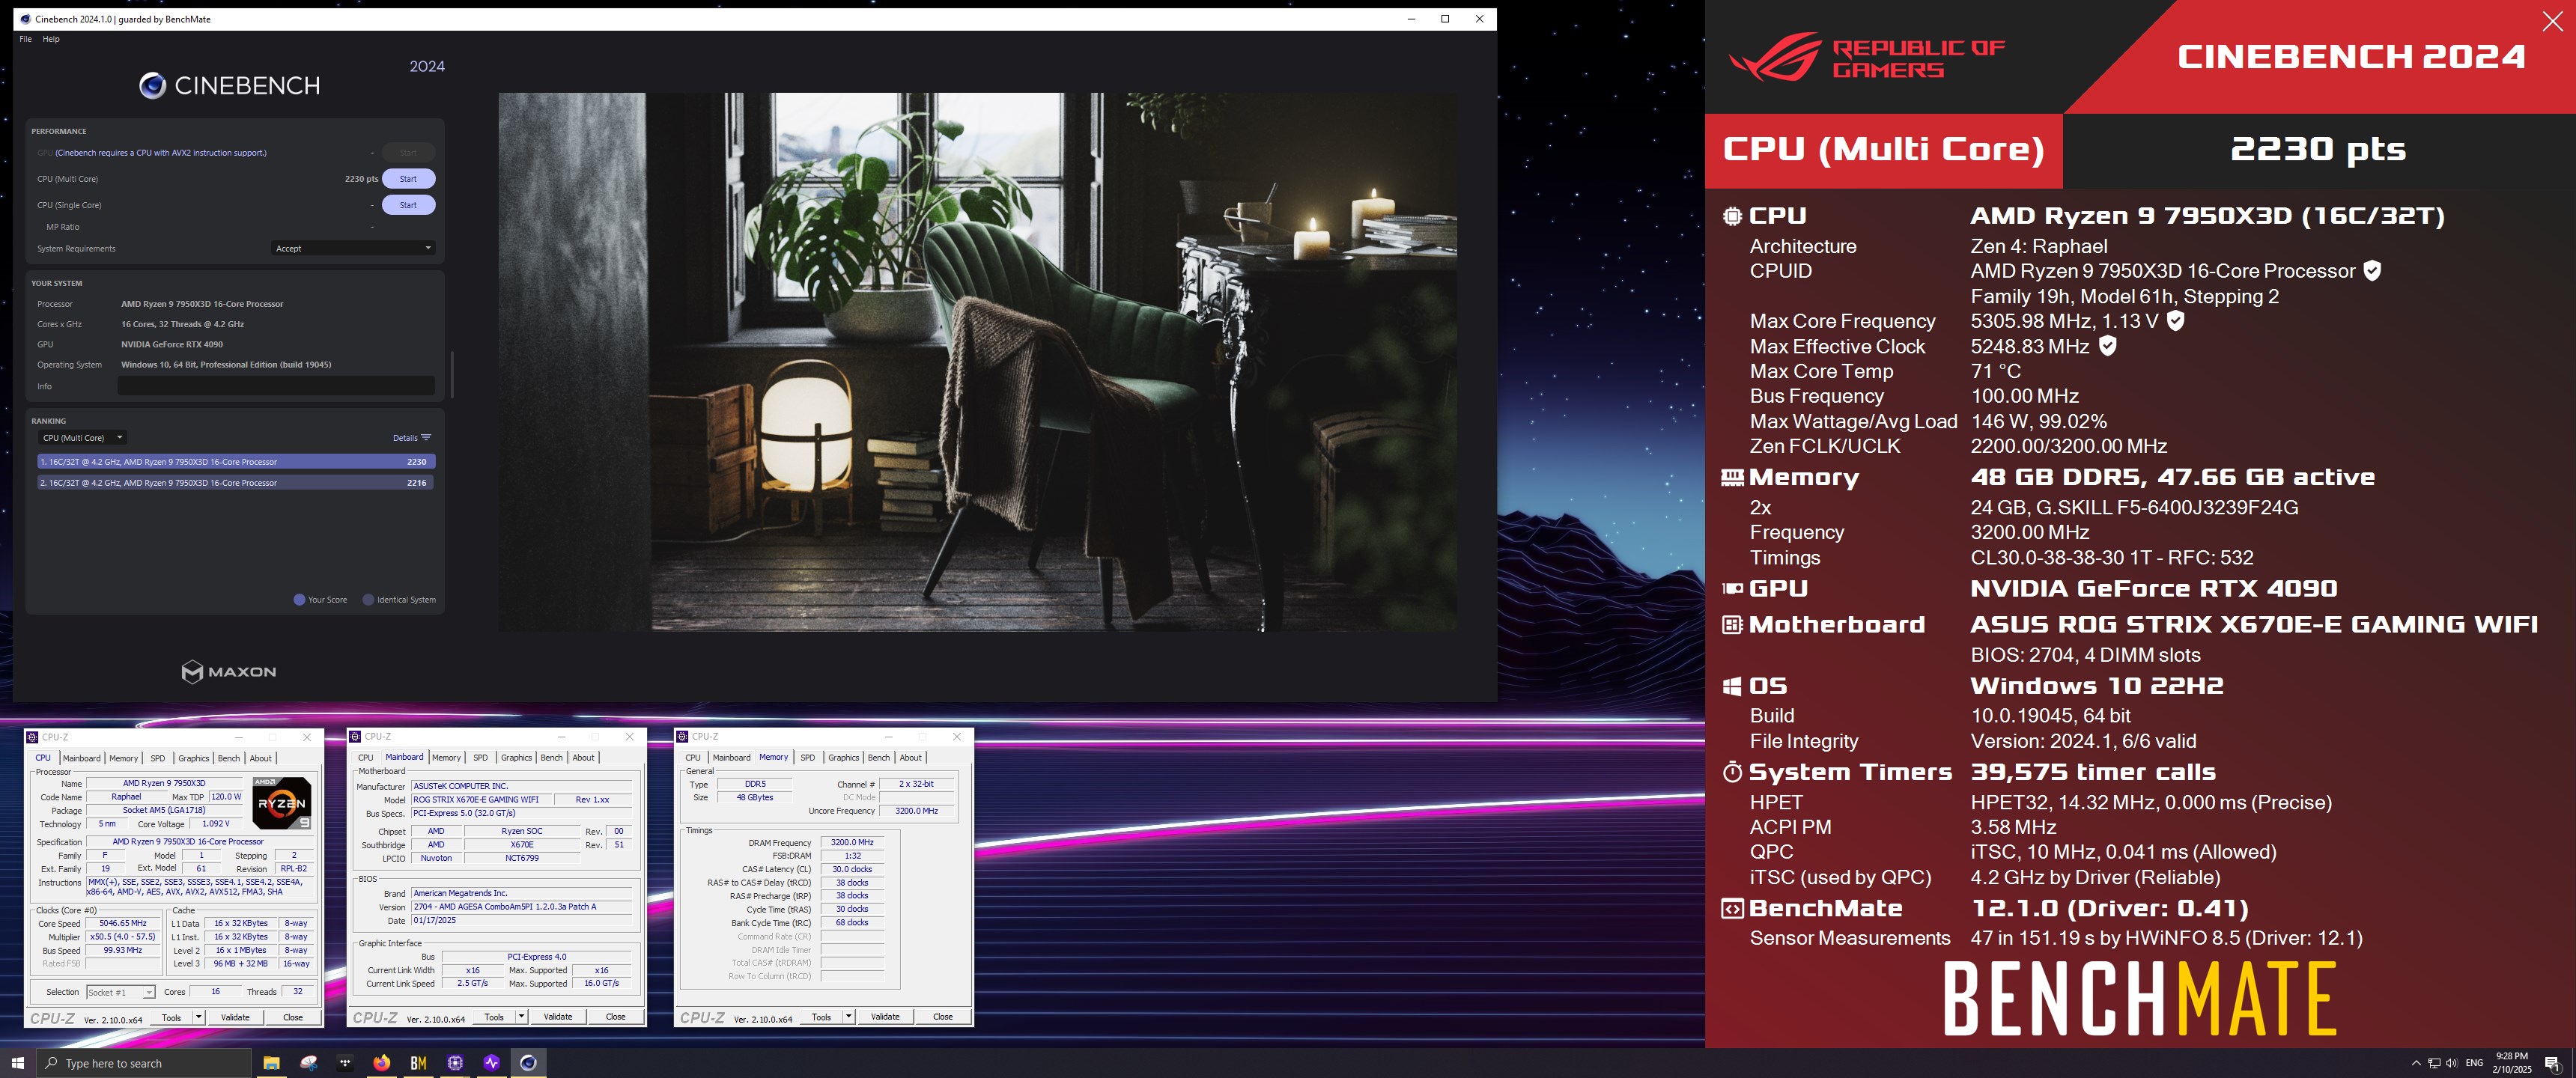Click CPU-Z title bar icon in Memory window
Viewport: 2576px width, 1078px height.
(x=683, y=736)
